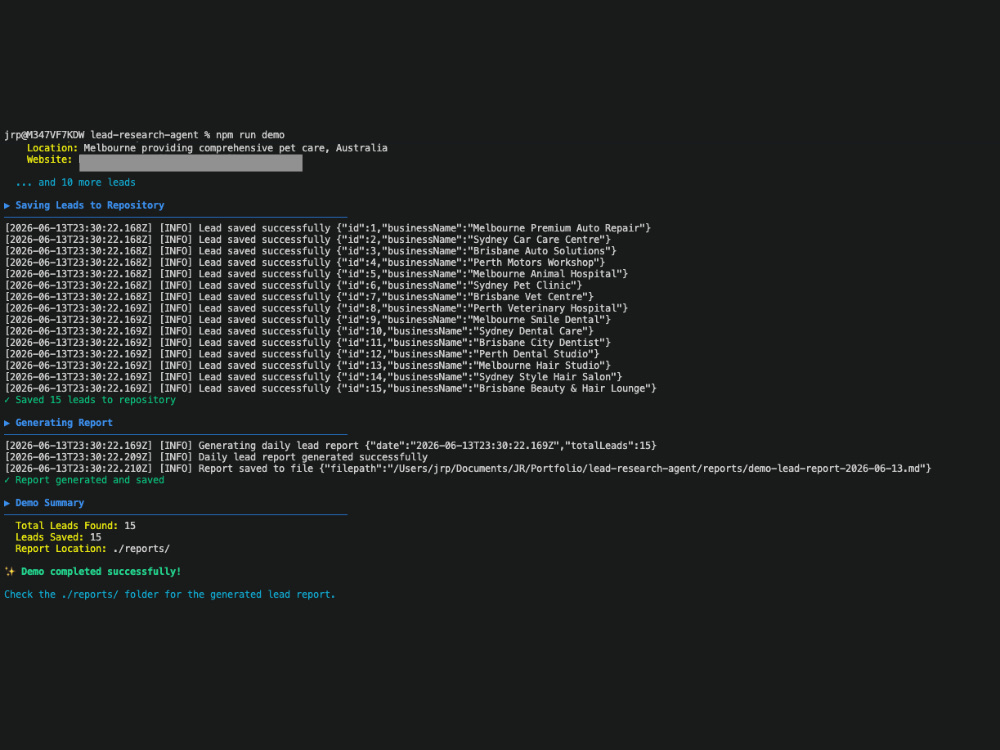Click 'Check the ./reports/ folder' hint line

point(170,595)
